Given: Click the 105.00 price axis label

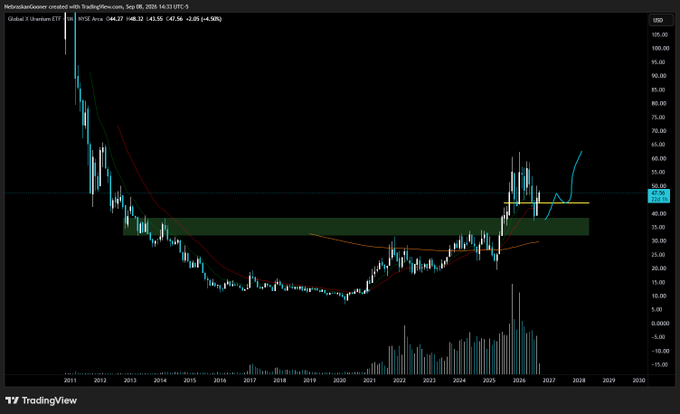Looking at the screenshot, I should tap(660, 34).
